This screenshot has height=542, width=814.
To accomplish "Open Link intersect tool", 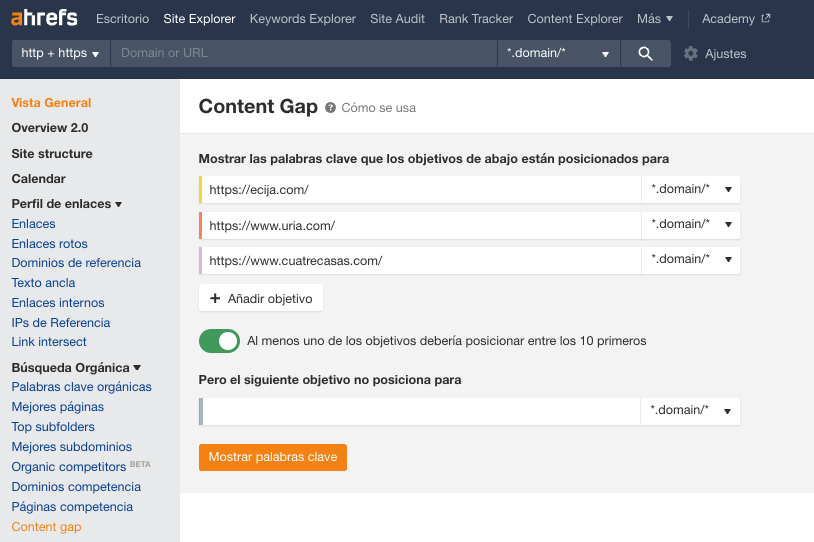I will pyautogui.click(x=49, y=342).
